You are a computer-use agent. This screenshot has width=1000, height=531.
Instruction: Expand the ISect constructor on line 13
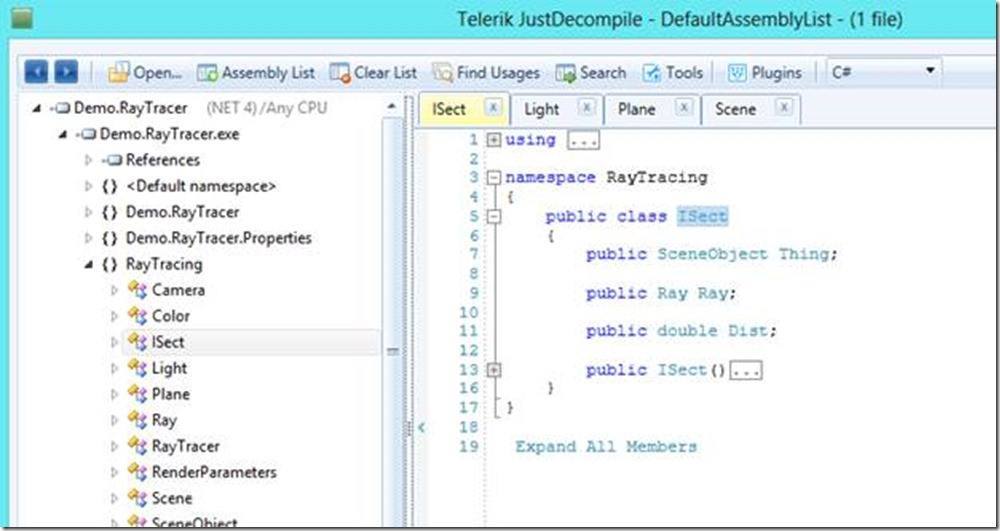coord(494,370)
